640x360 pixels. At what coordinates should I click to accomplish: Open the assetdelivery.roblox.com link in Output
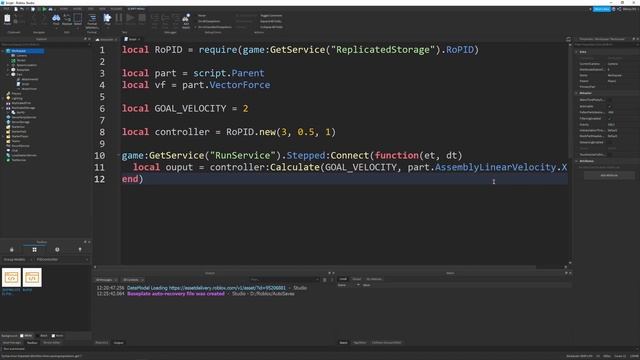point(227,288)
